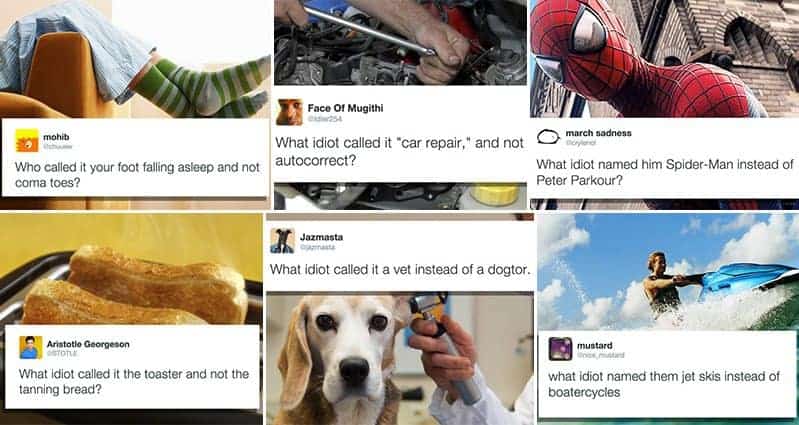Click march sadness's oval outline avatar
Viewport: 799px width, 425px height.
pyautogui.click(x=548, y=137)
